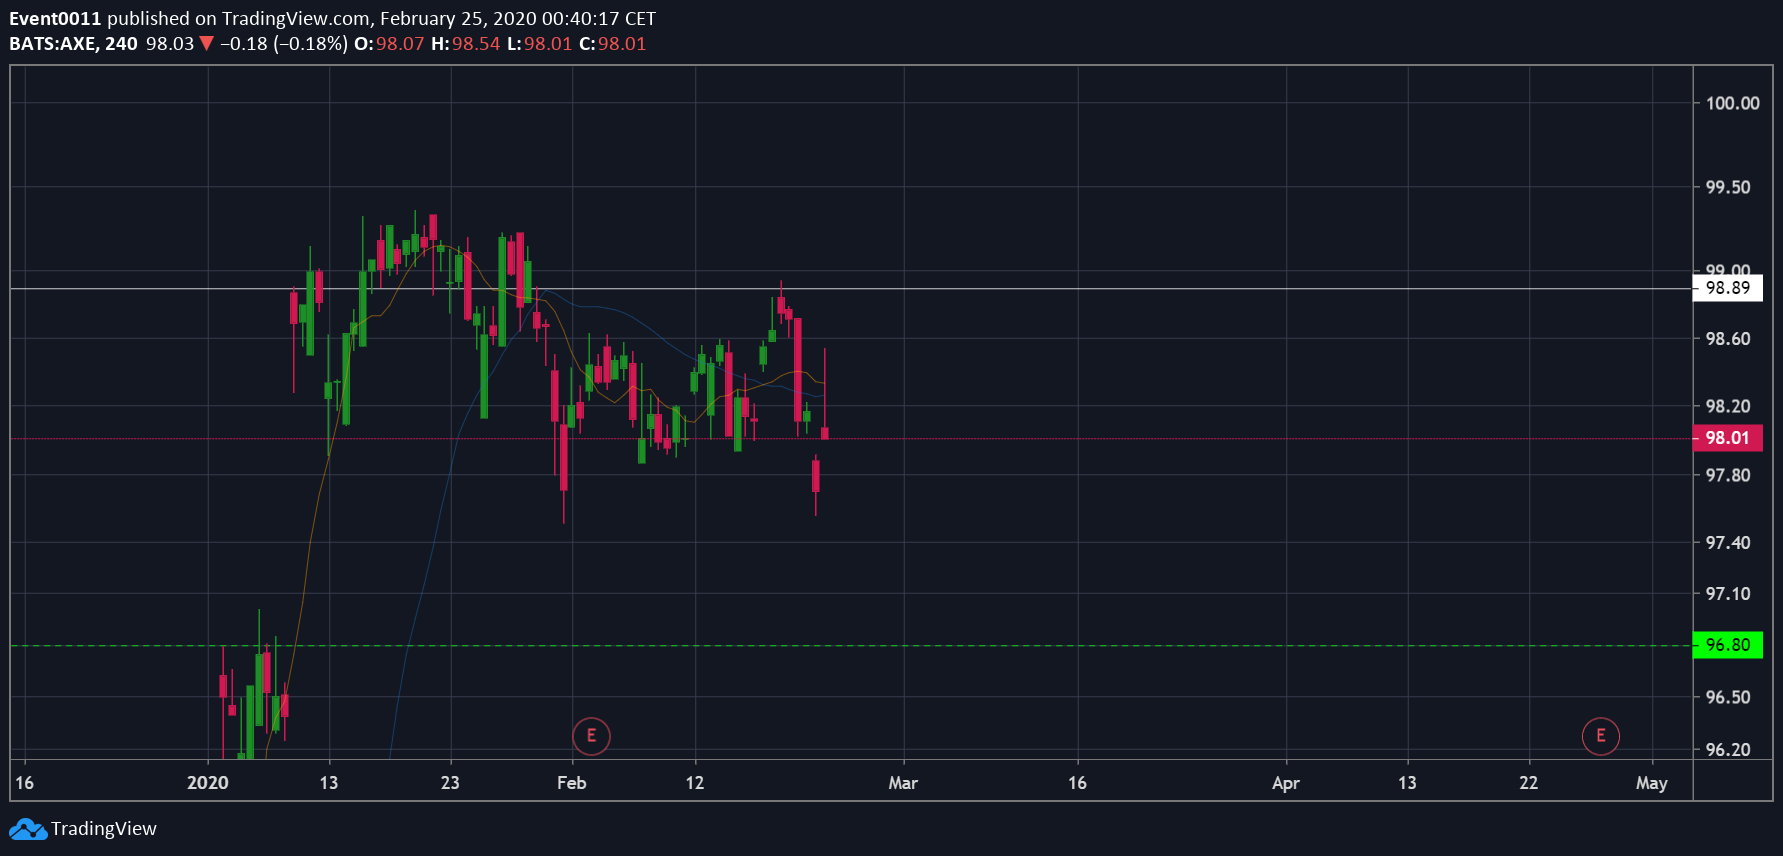This screenshot has height=856, width=1783.
Task: Click the 2020 label on time axis
Action: pos(208,783)
